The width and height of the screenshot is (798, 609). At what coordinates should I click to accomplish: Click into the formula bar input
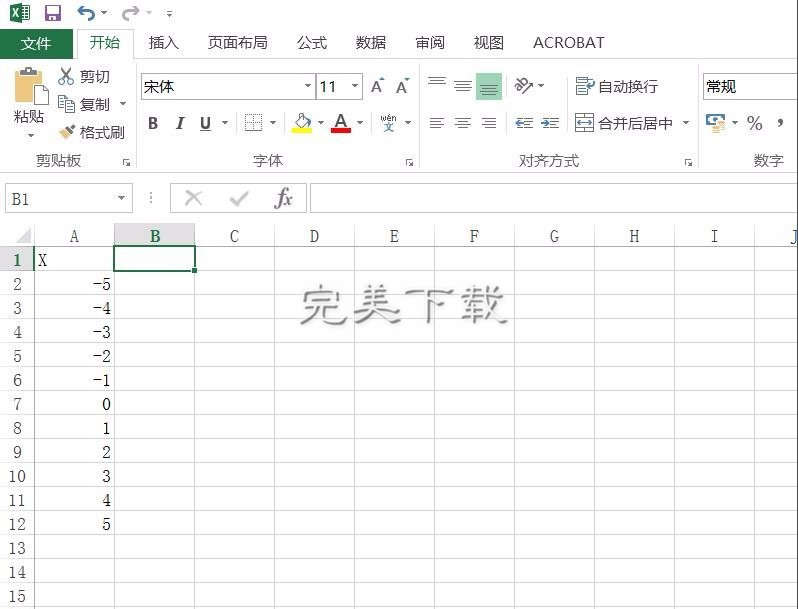pos(554,198)
